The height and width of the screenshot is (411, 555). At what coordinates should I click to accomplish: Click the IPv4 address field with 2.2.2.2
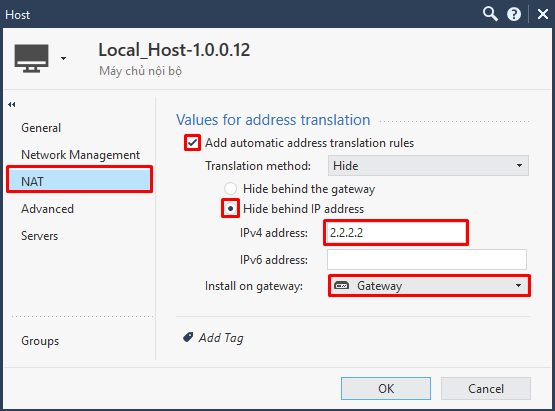click(x=396, y=233)
